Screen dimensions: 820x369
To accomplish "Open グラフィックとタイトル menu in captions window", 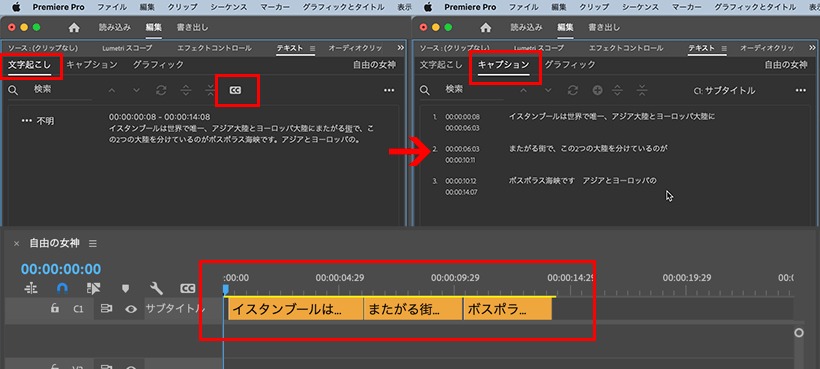I will click(755, 7).
